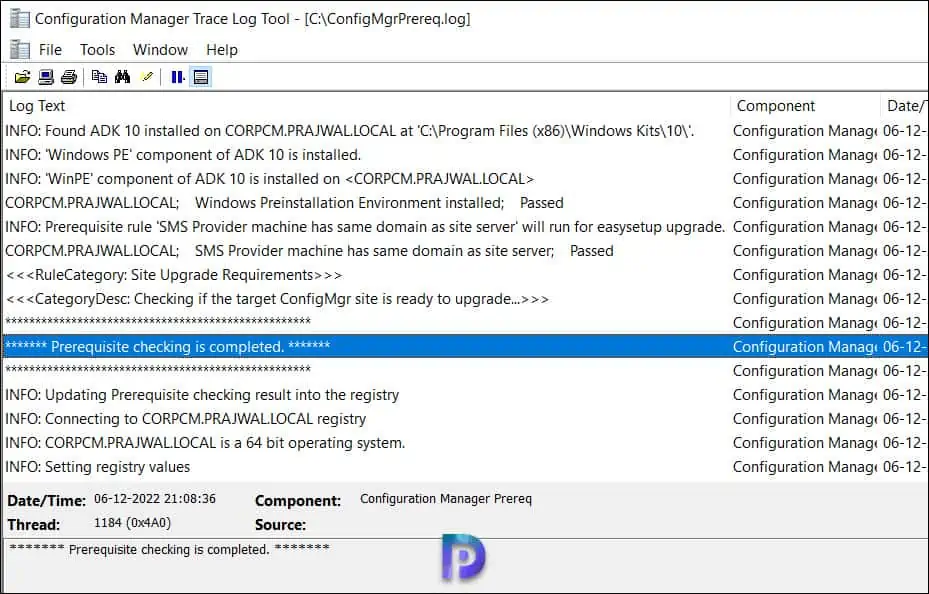The image size is (929, 594).
Task: Click the Highlight pencil toolbar icon
Action: [147, 77]
